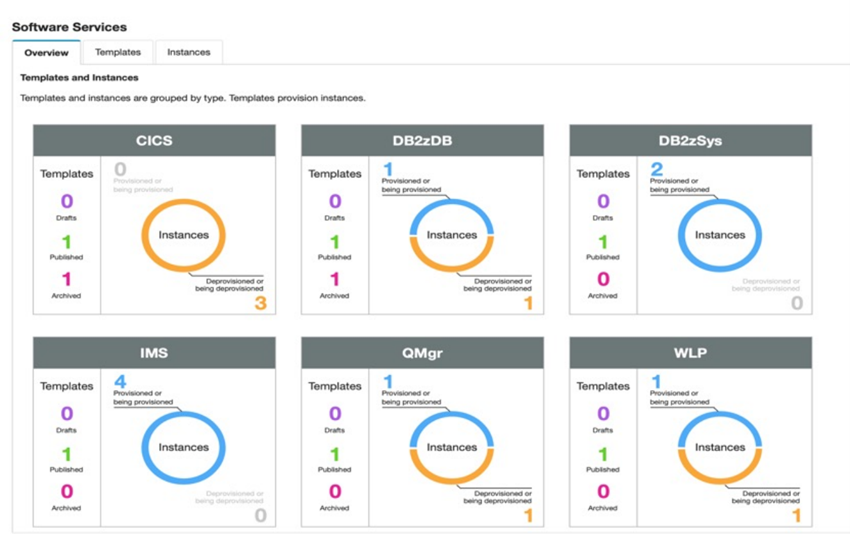The width and height of the screenshot is (850, 534).
Task: Click WLP Archived count 0
Action: pyautogui.click(x=603, y=491)
